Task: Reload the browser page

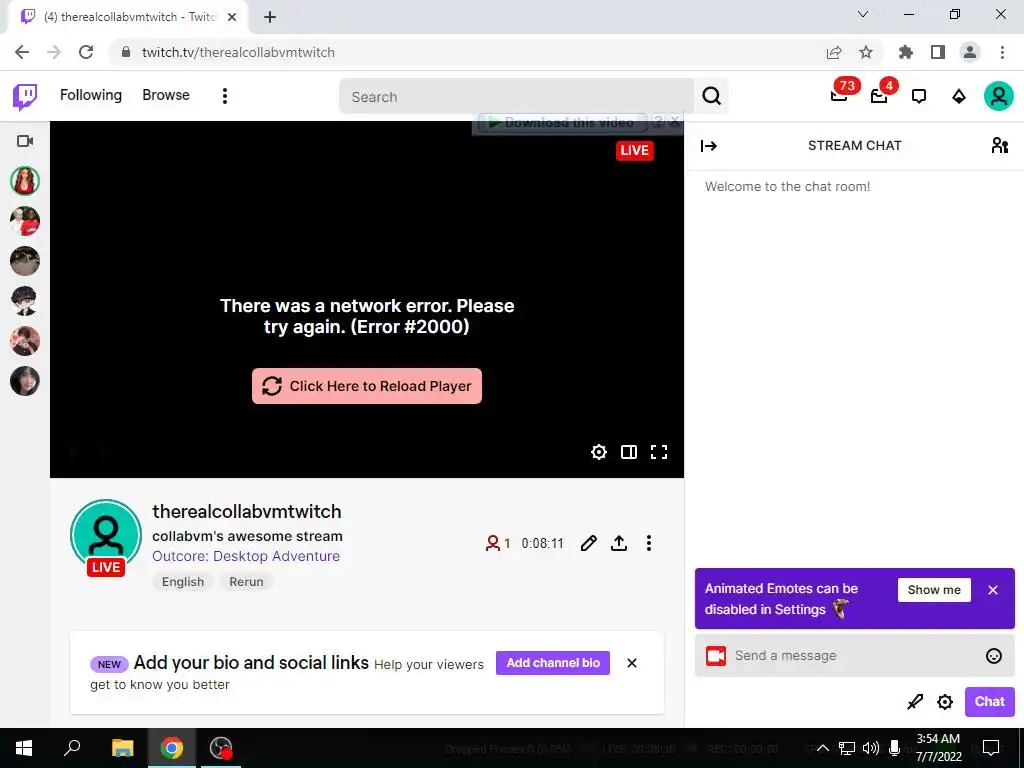Action: pos(86,52)
